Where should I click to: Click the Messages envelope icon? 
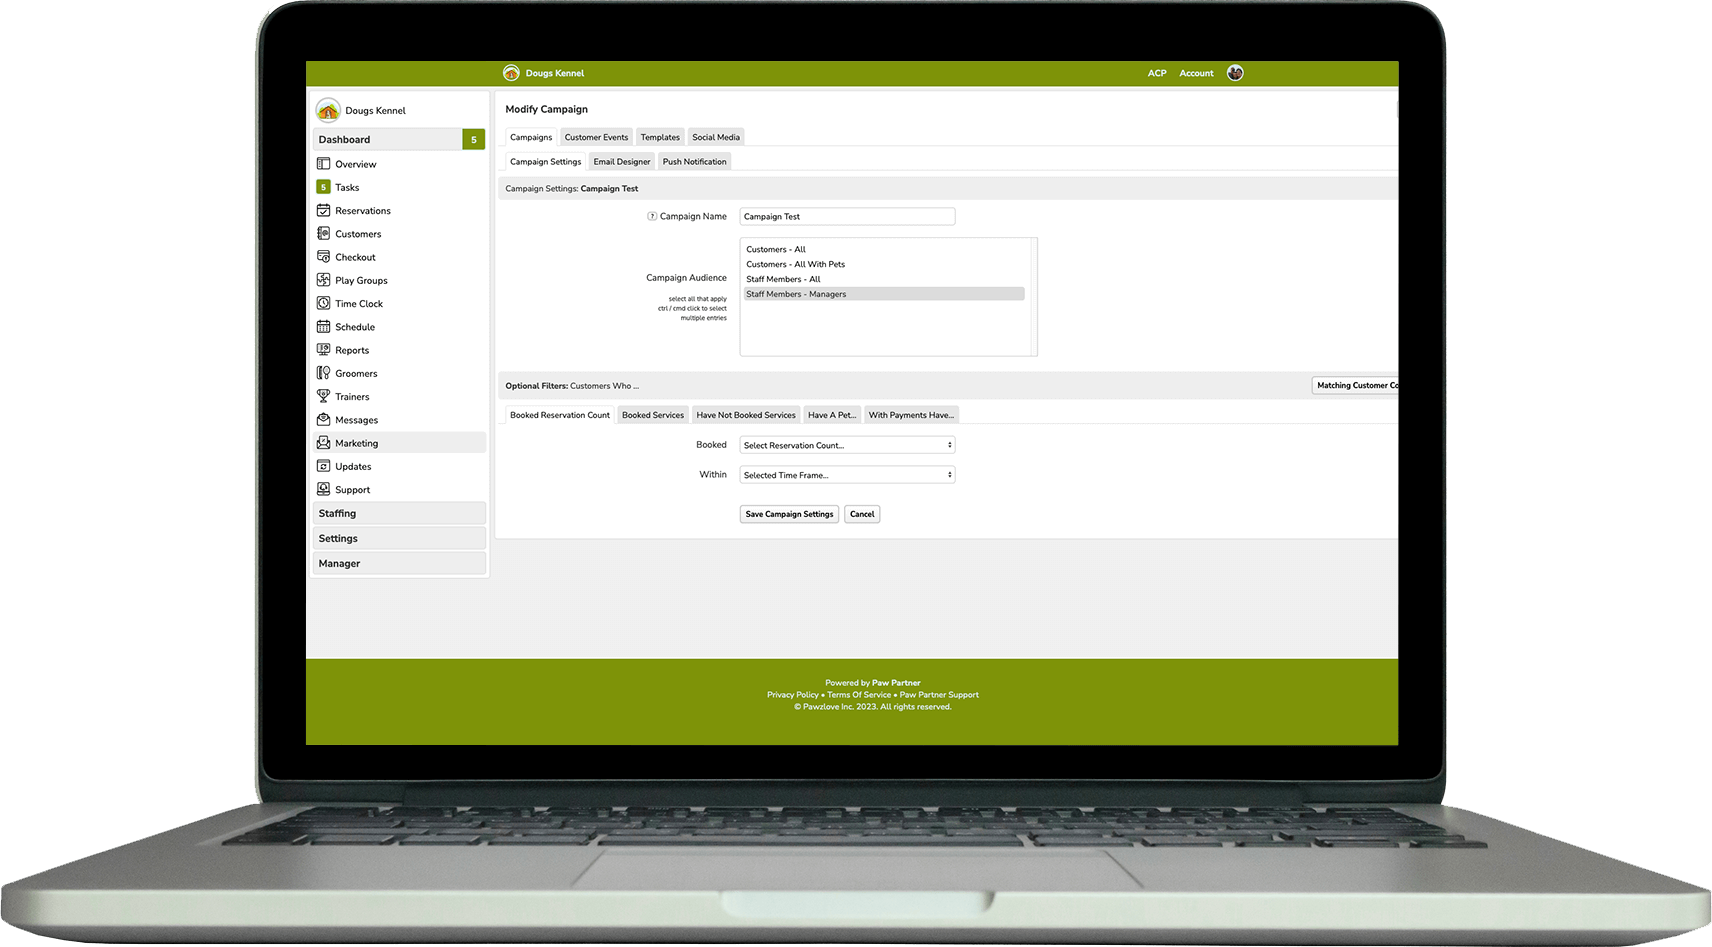pos(323,420)
